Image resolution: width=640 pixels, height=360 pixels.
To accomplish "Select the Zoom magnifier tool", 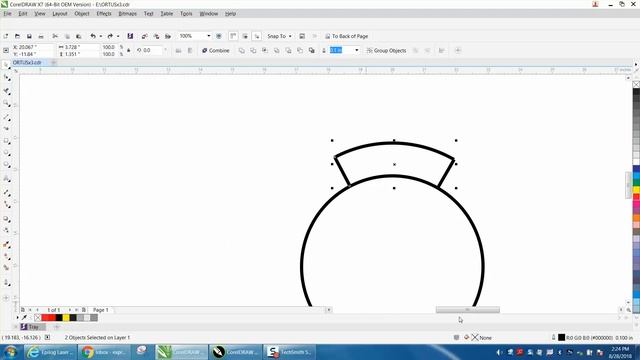I will click(7, 104).
